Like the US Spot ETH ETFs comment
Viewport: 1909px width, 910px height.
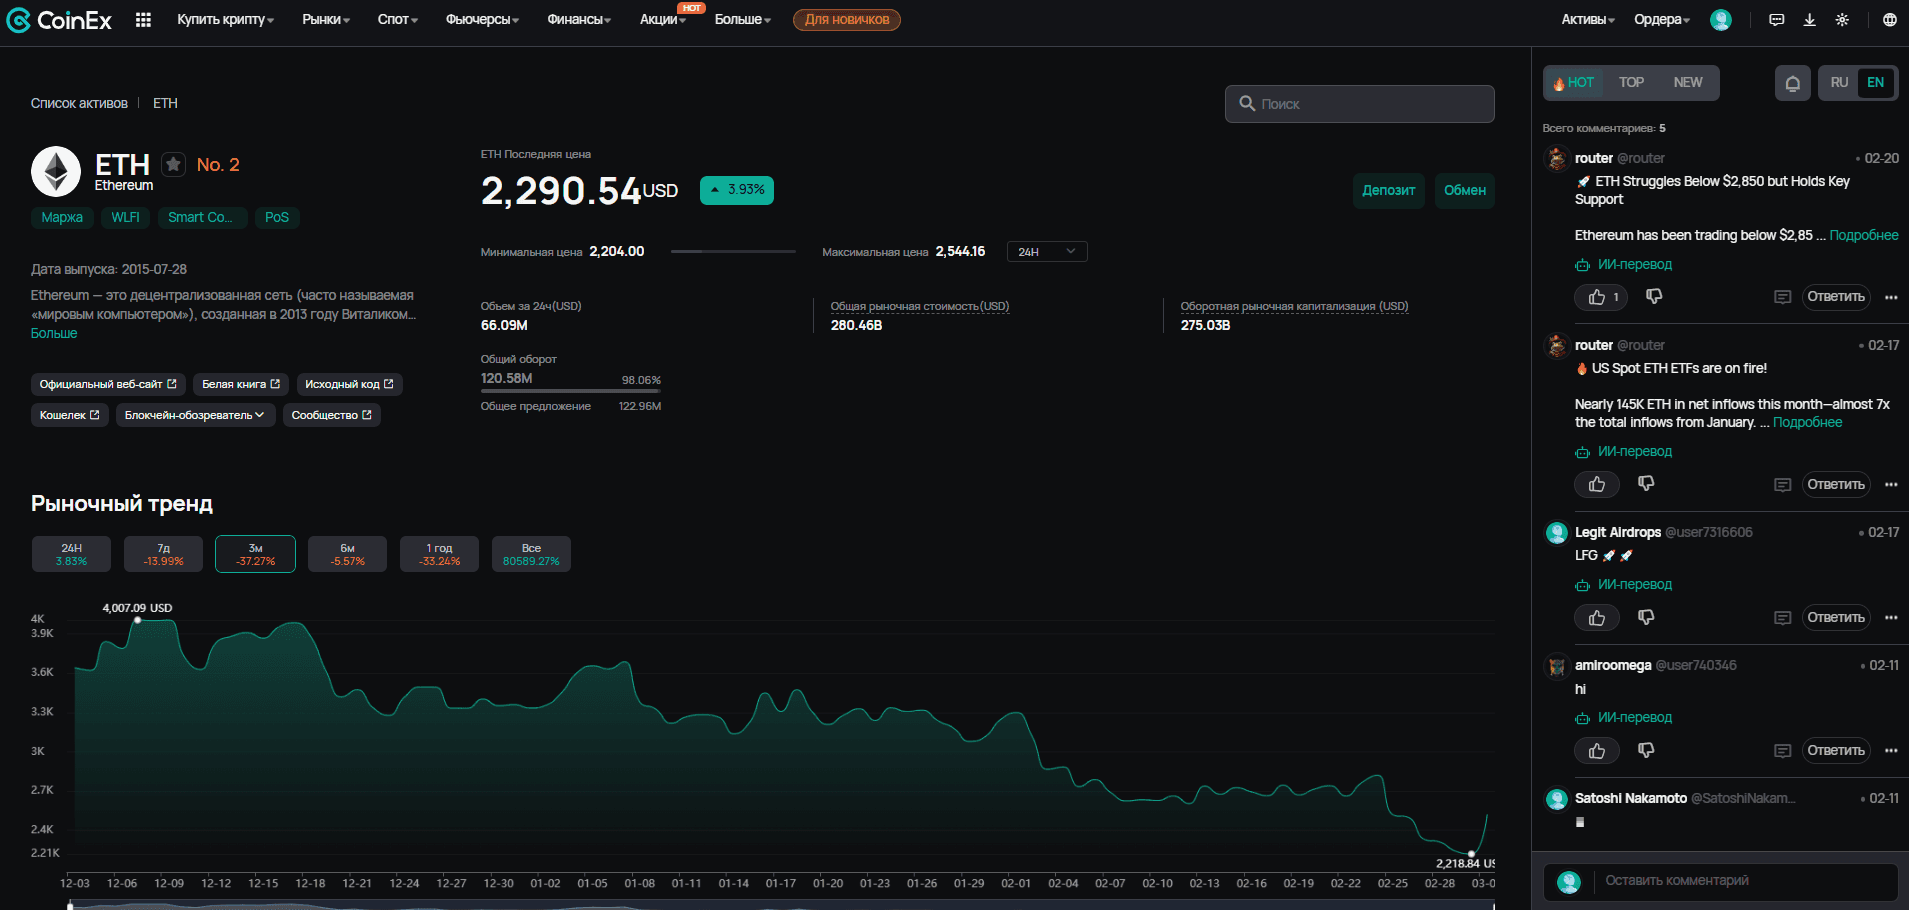tap(1597, 484)
